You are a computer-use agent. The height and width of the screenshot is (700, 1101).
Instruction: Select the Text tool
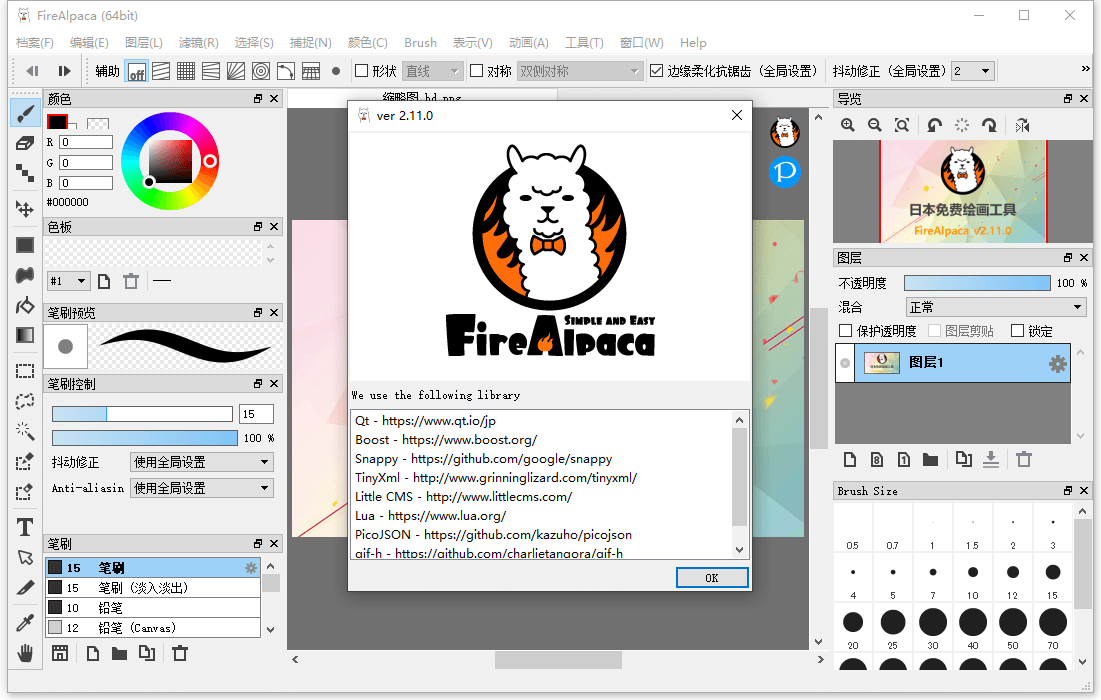[x=25, y=527]
